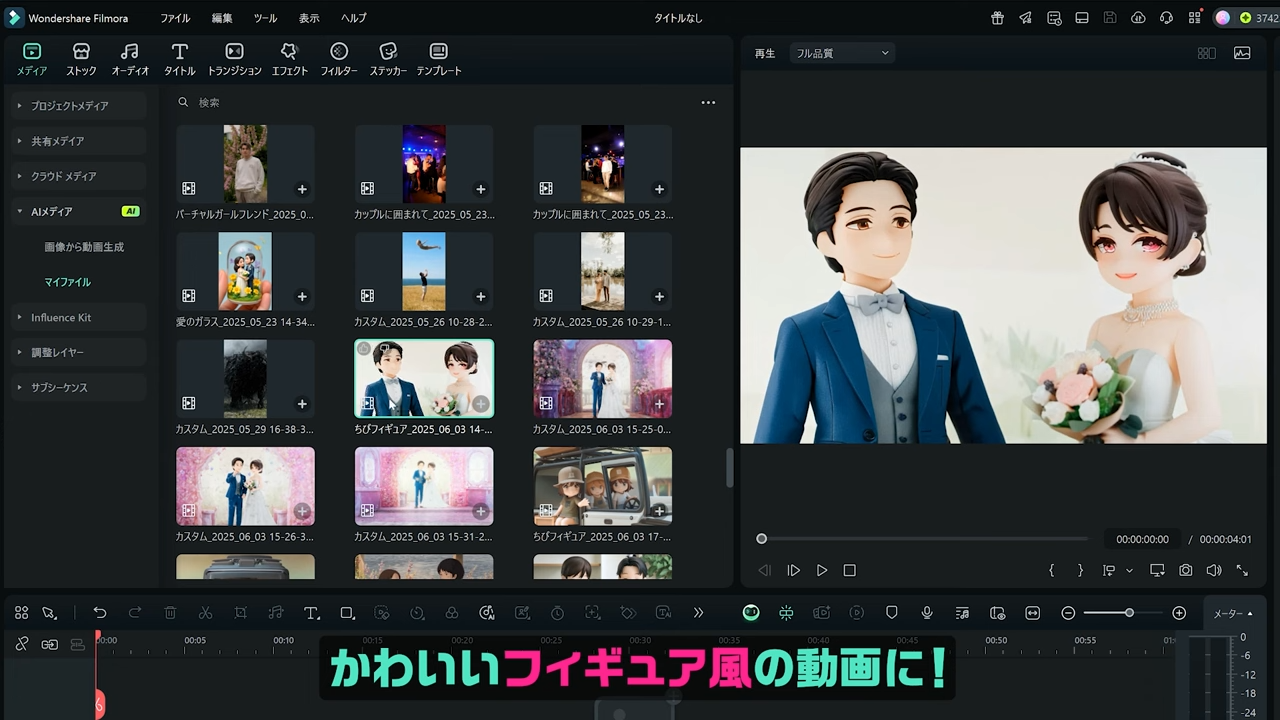This screenshot has width=1280, height=720.
Task: Open the ステッカー stickers tab
Action: [x=388, y=59]
